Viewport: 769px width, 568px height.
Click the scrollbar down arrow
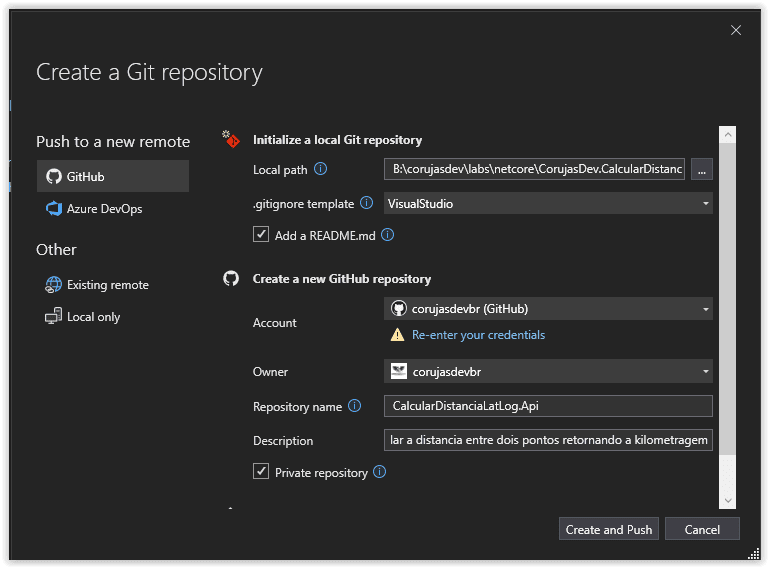[728, 500]
